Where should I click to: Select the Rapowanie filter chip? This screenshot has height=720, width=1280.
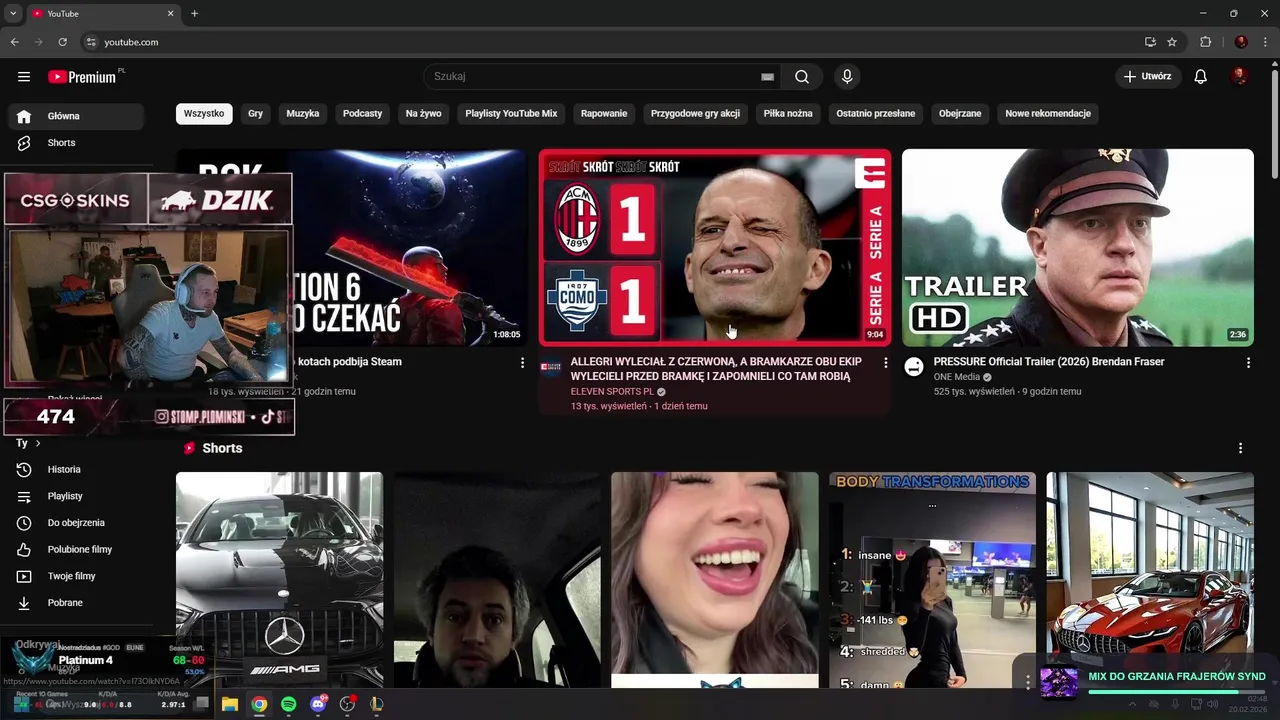point(604,114)
